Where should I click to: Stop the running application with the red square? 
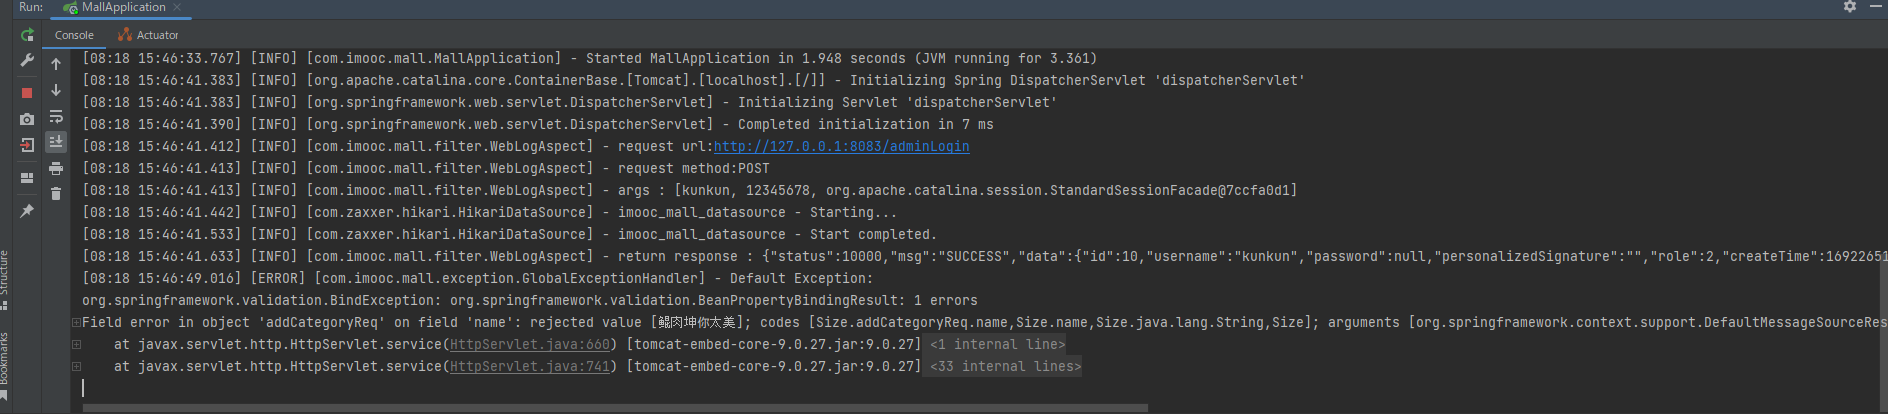click(x=27, y=93)
